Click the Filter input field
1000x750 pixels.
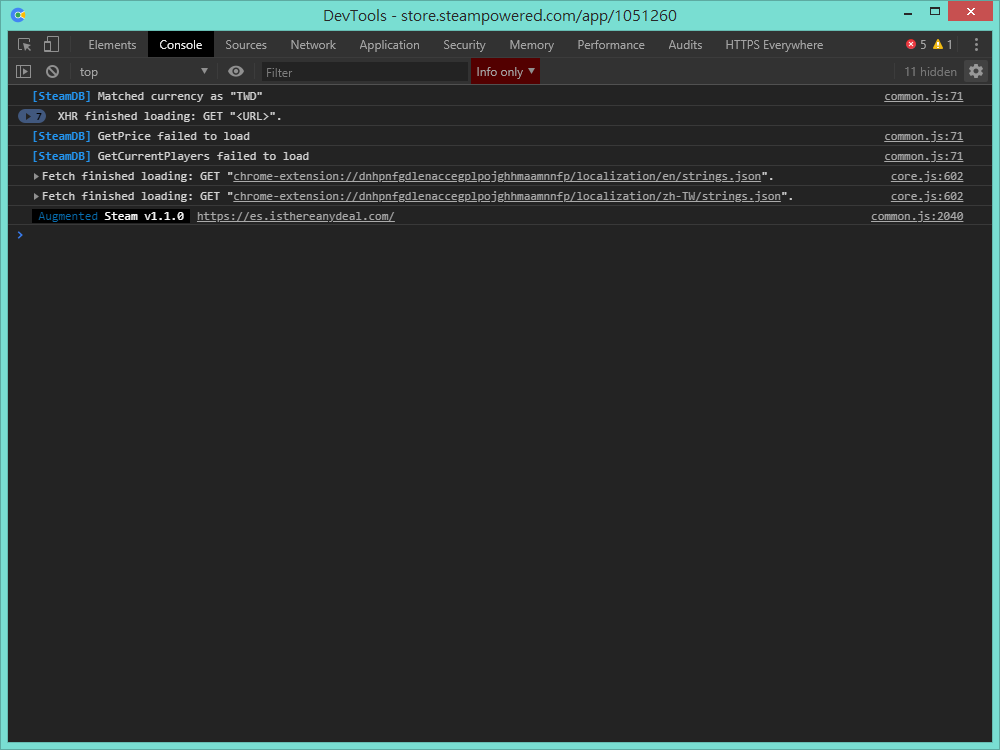pyautogui.click(x=364, y=72)
